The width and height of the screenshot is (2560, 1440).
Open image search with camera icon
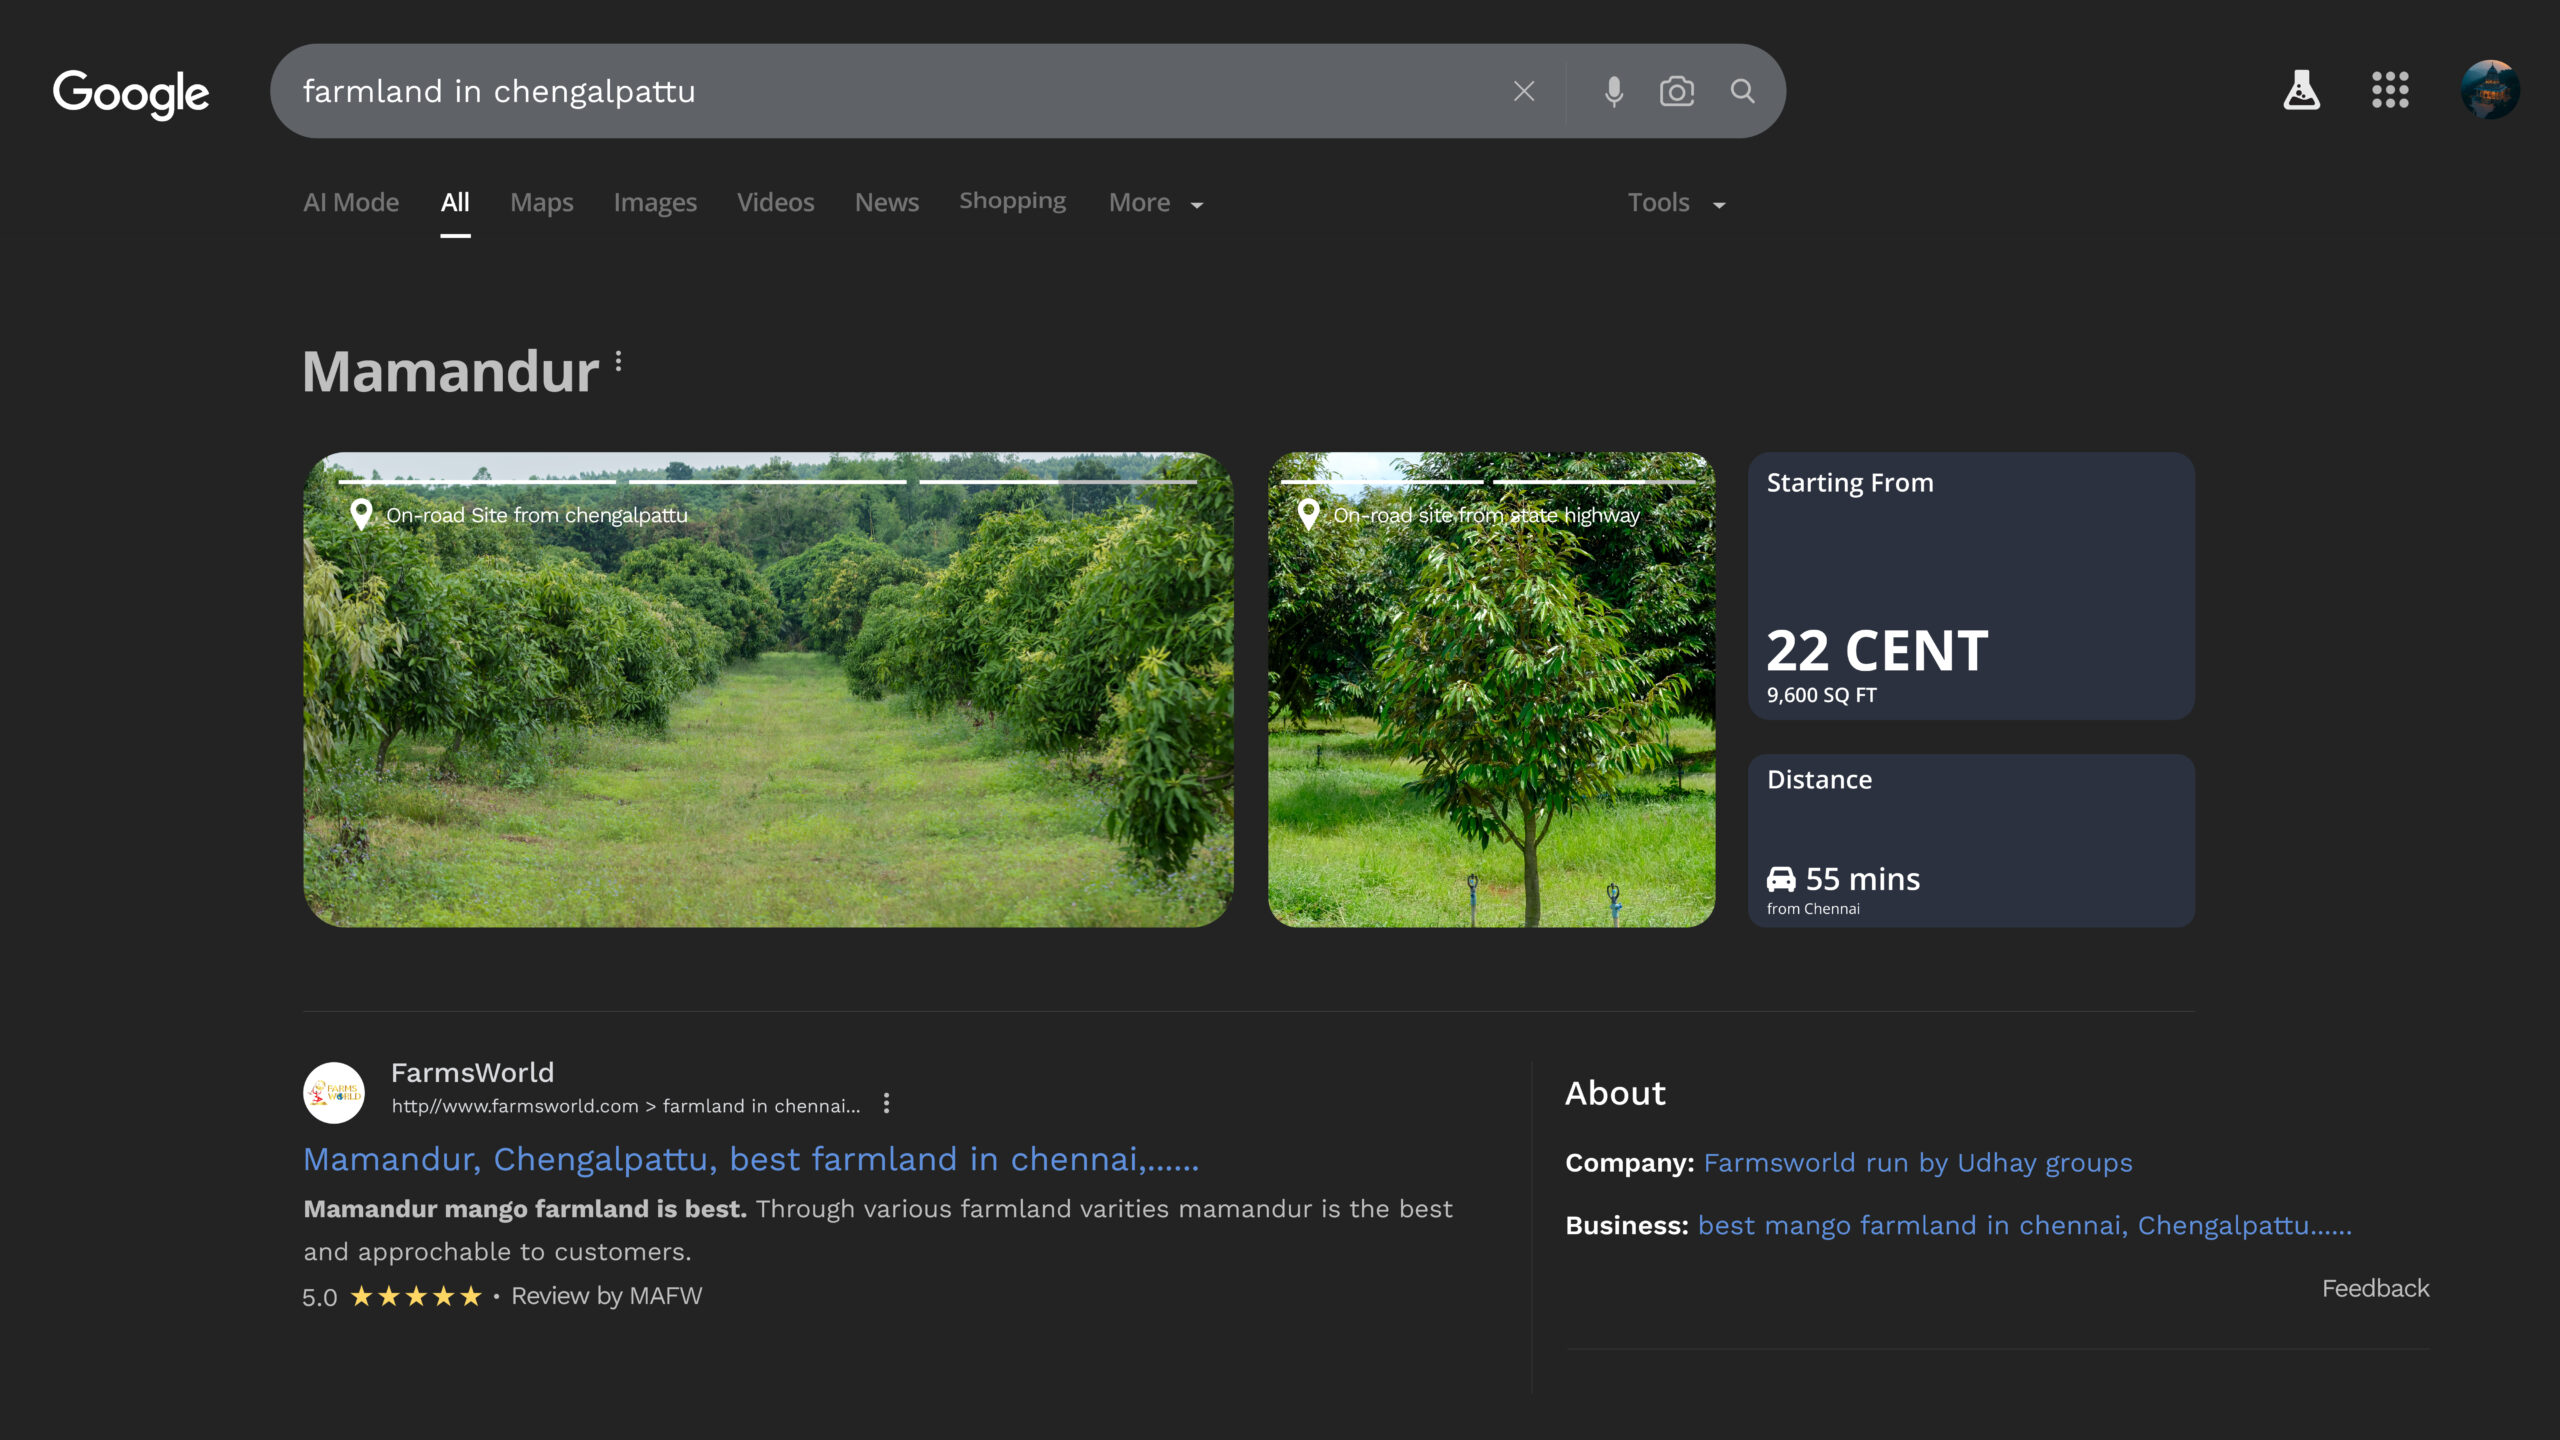point(1676,91)
